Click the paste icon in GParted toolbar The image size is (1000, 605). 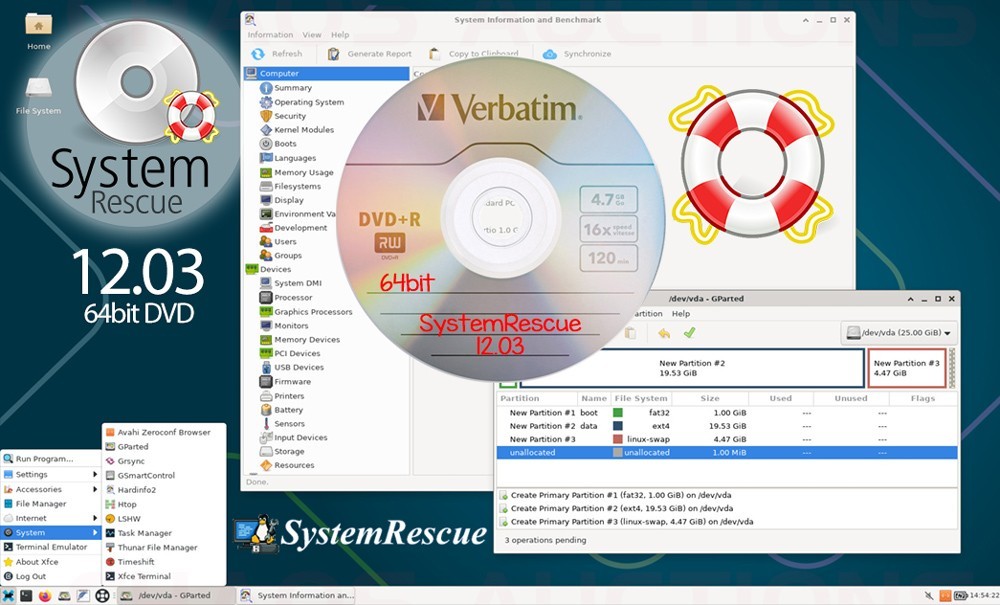[630, 333]
